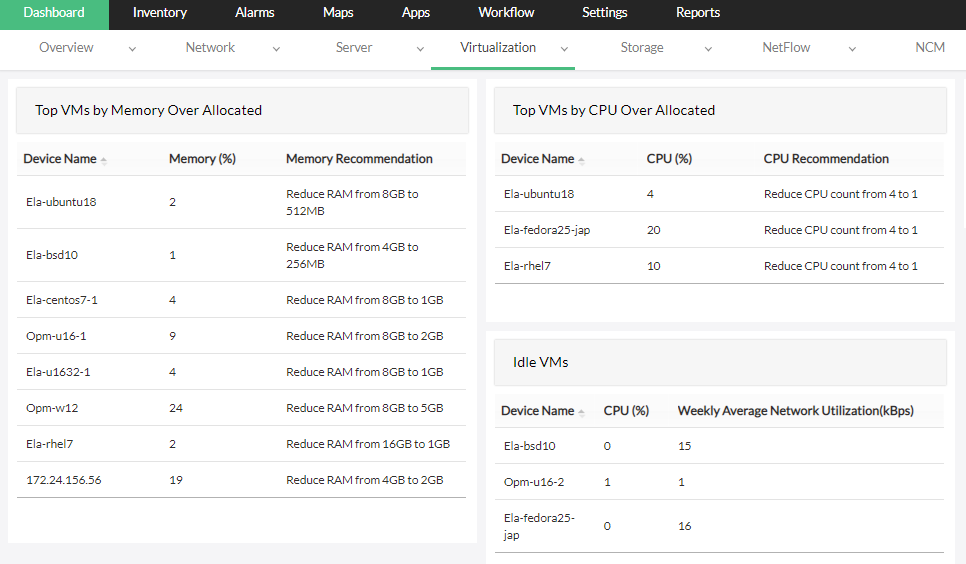Screen dimensions: 966x564
Task: Select the Storage dashboard tab
Action: pos(642,47)
